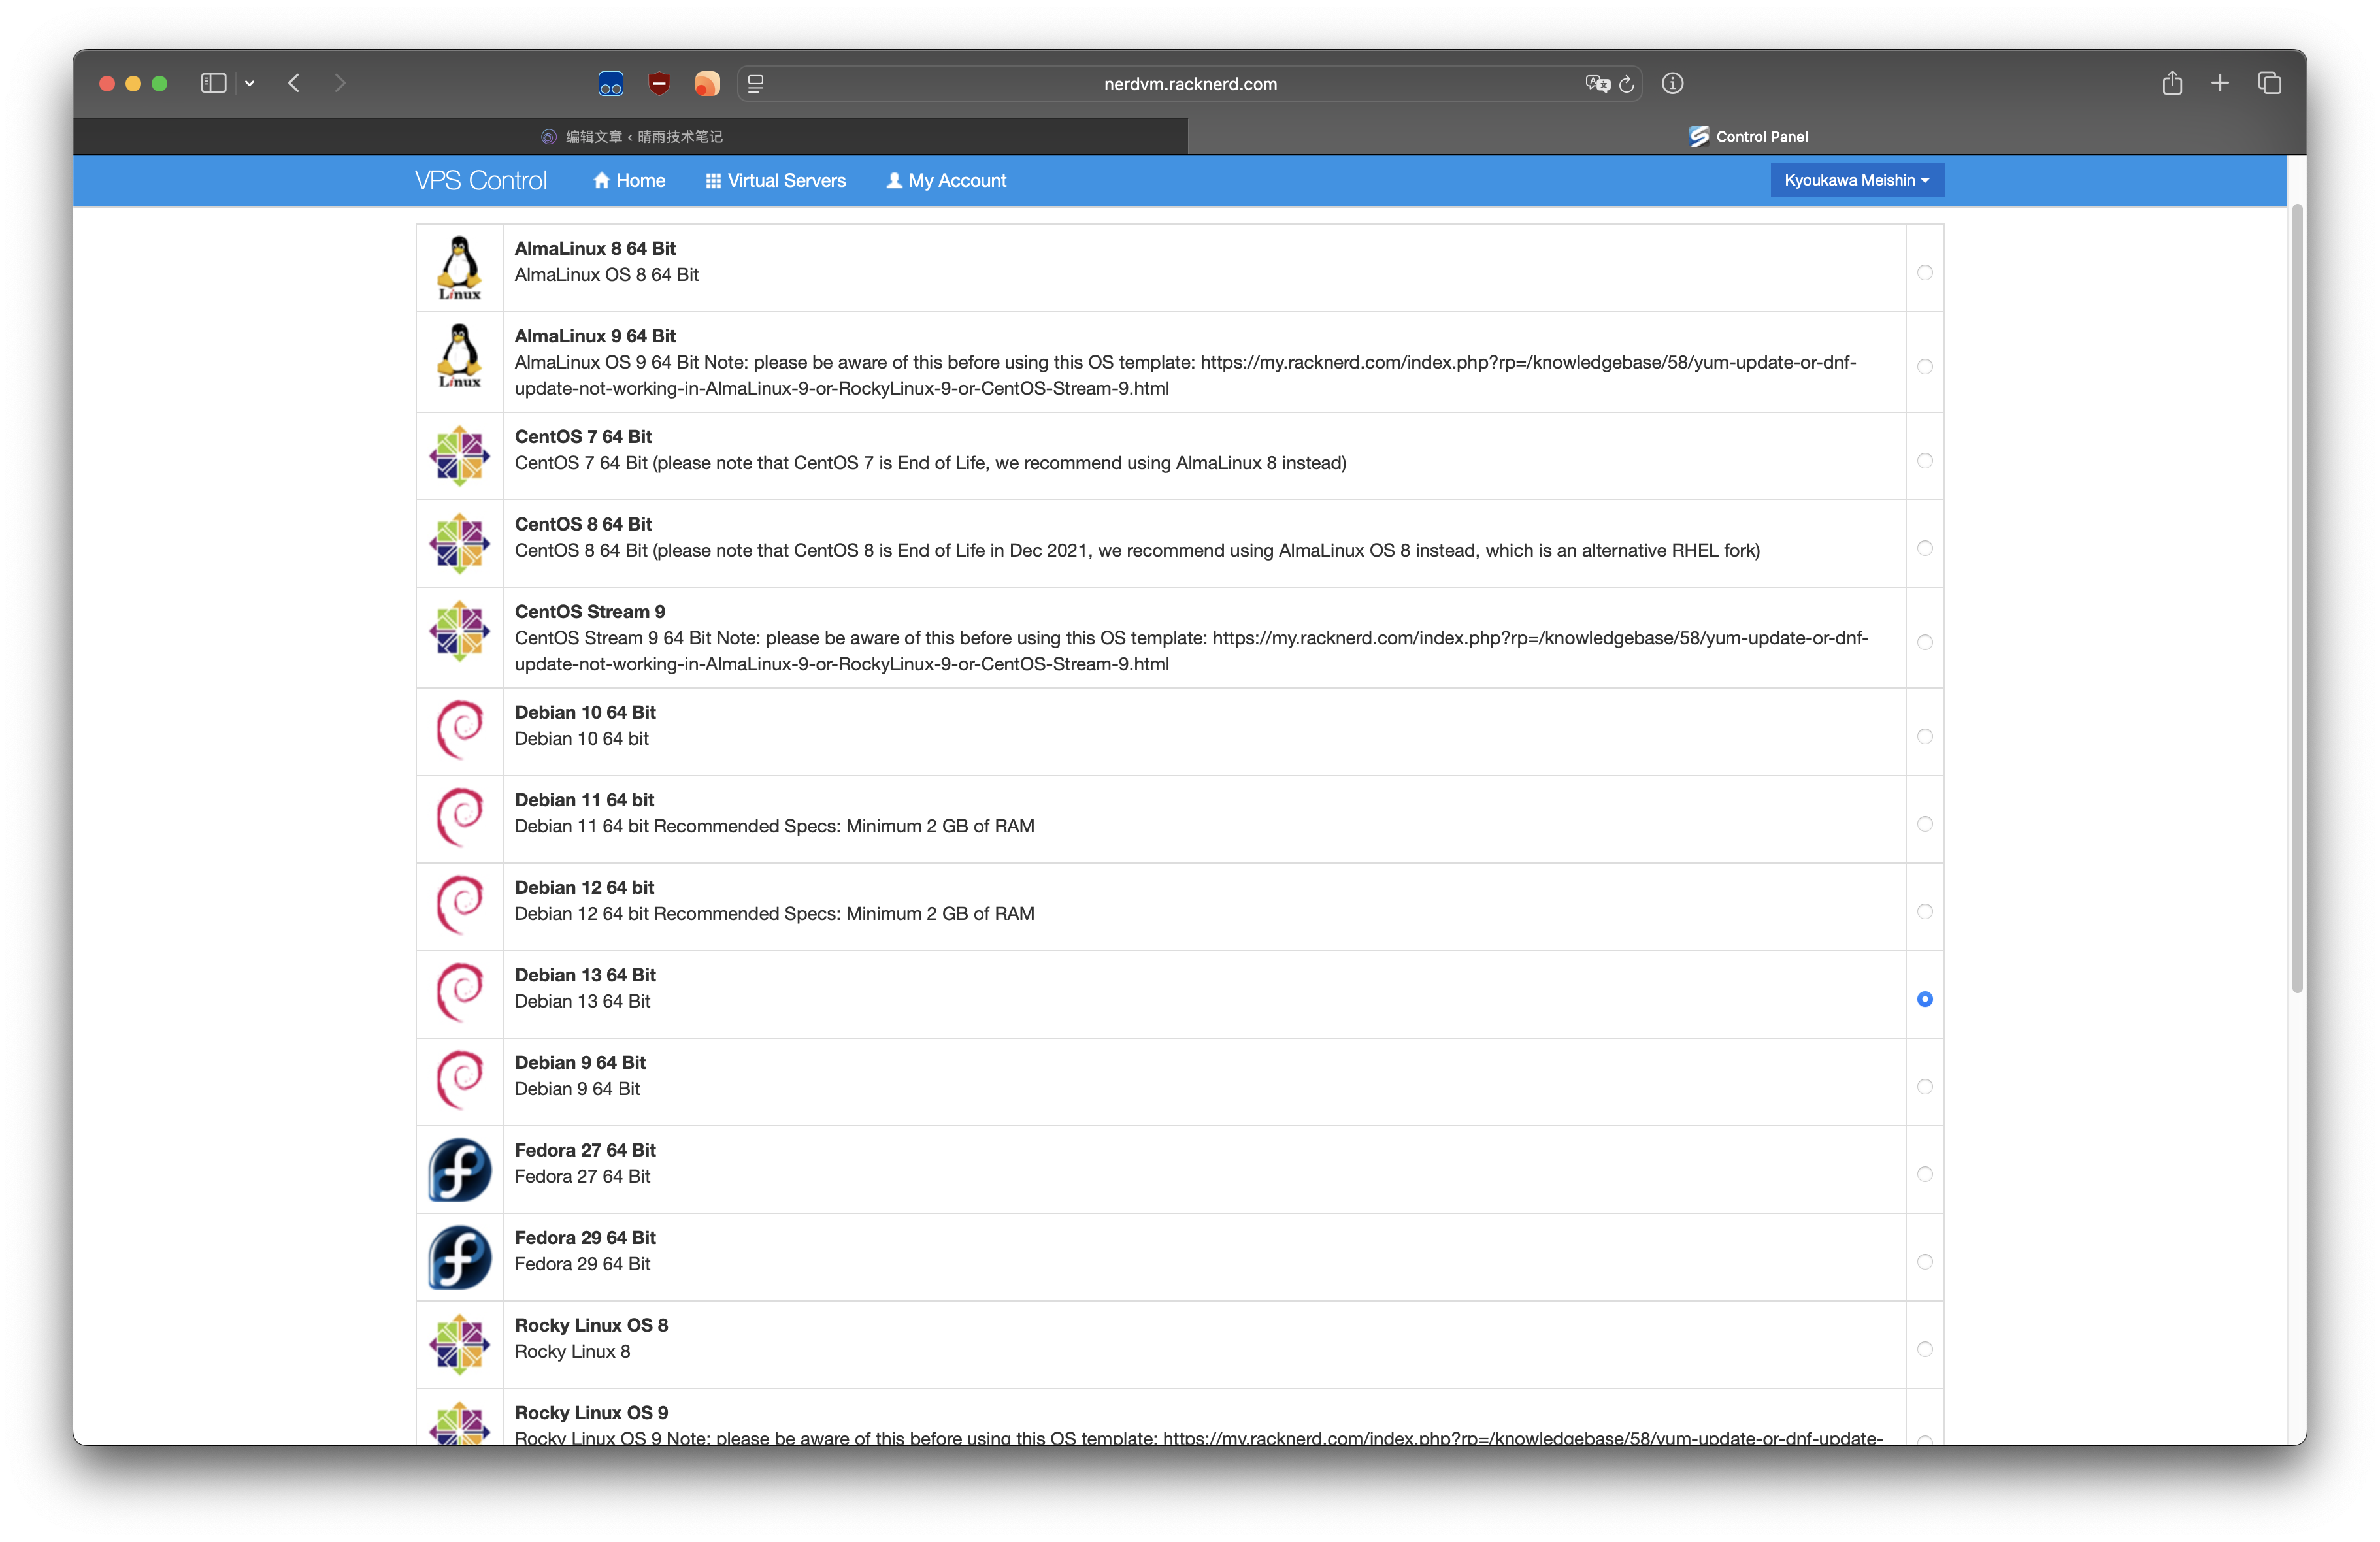Show tab overview icon
2380x1542 pixels.
click(x=2269, y=83)
